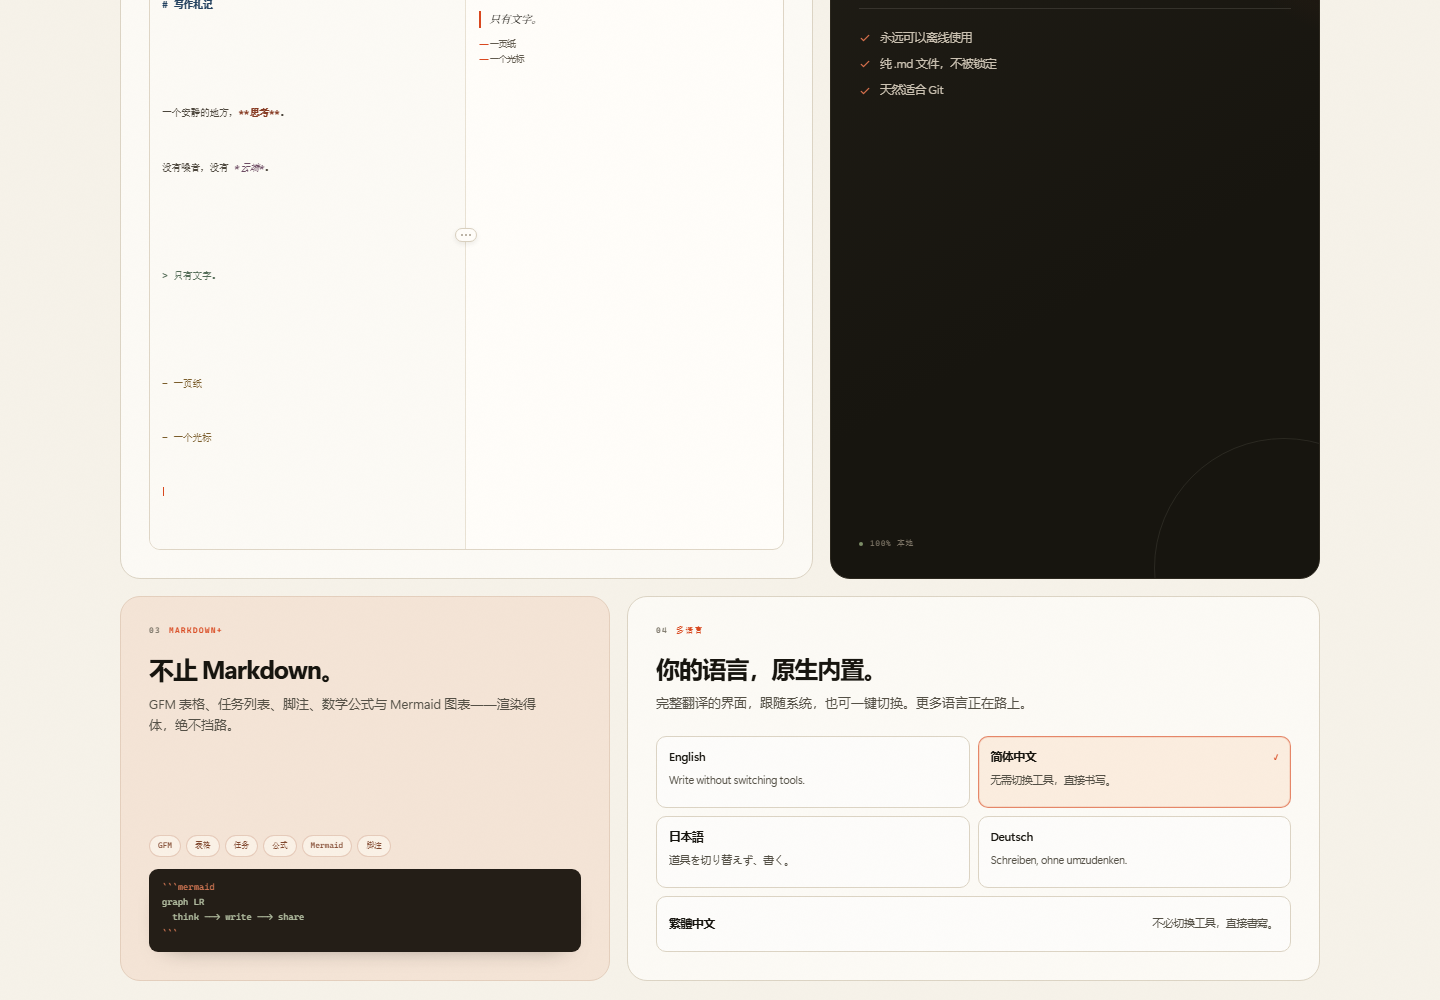
Task: Click the '**思考**' bold text in editor
Action: (x=260, y=113)
